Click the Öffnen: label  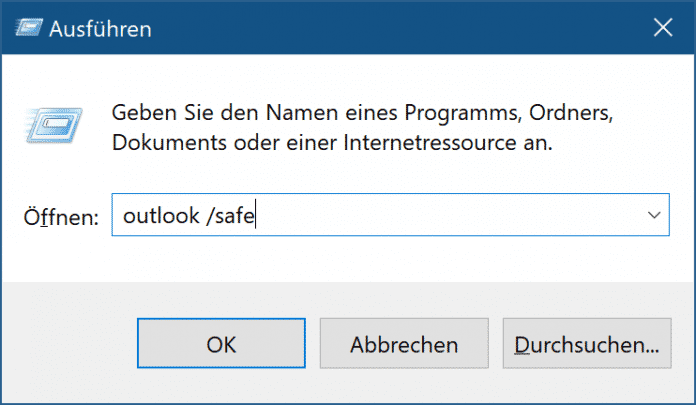point(61,216)
